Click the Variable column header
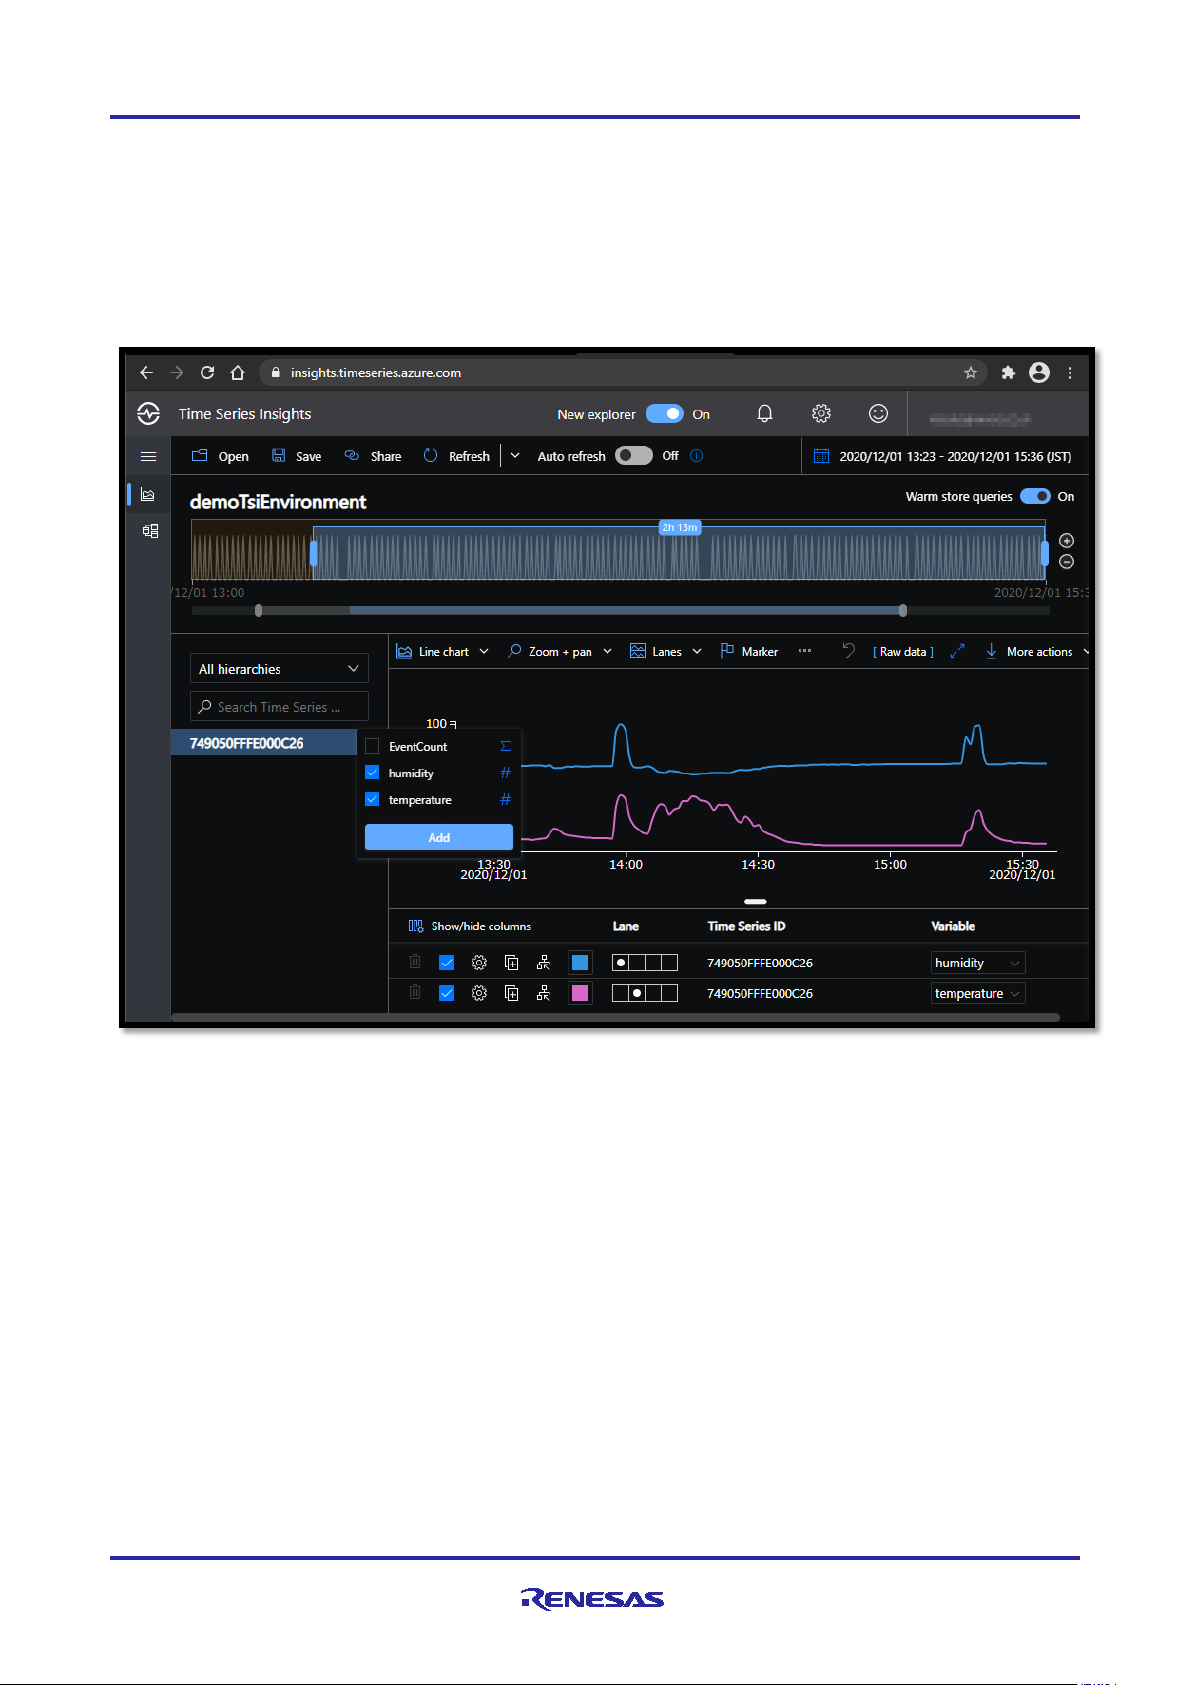 953,926
